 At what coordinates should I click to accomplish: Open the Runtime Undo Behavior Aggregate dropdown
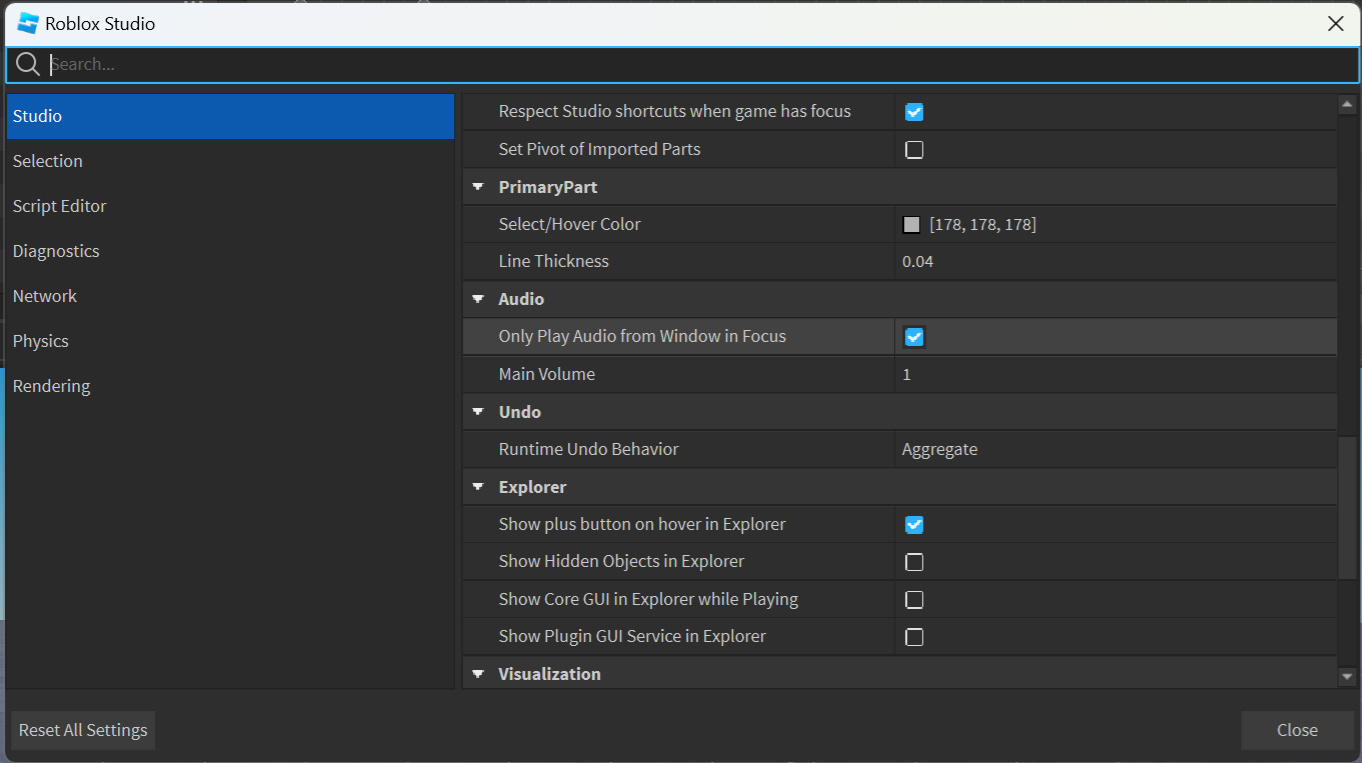(x=1115, y=450)
